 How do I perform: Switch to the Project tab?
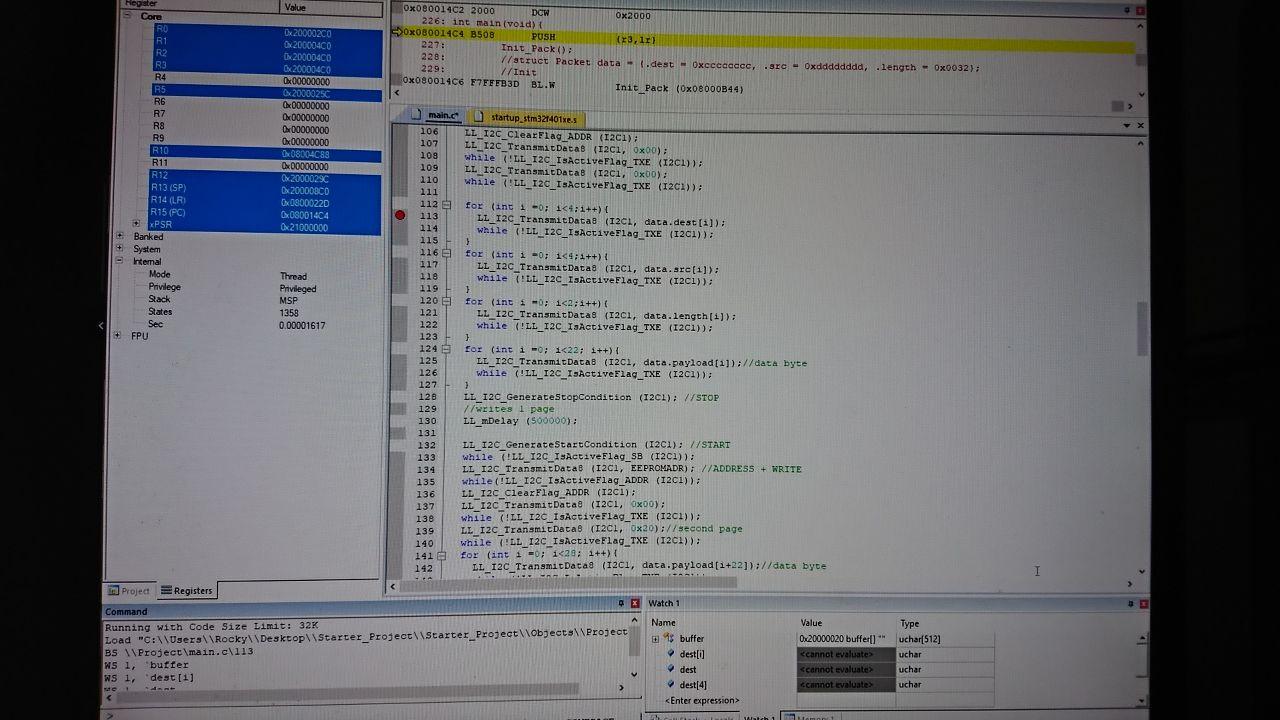130,591
